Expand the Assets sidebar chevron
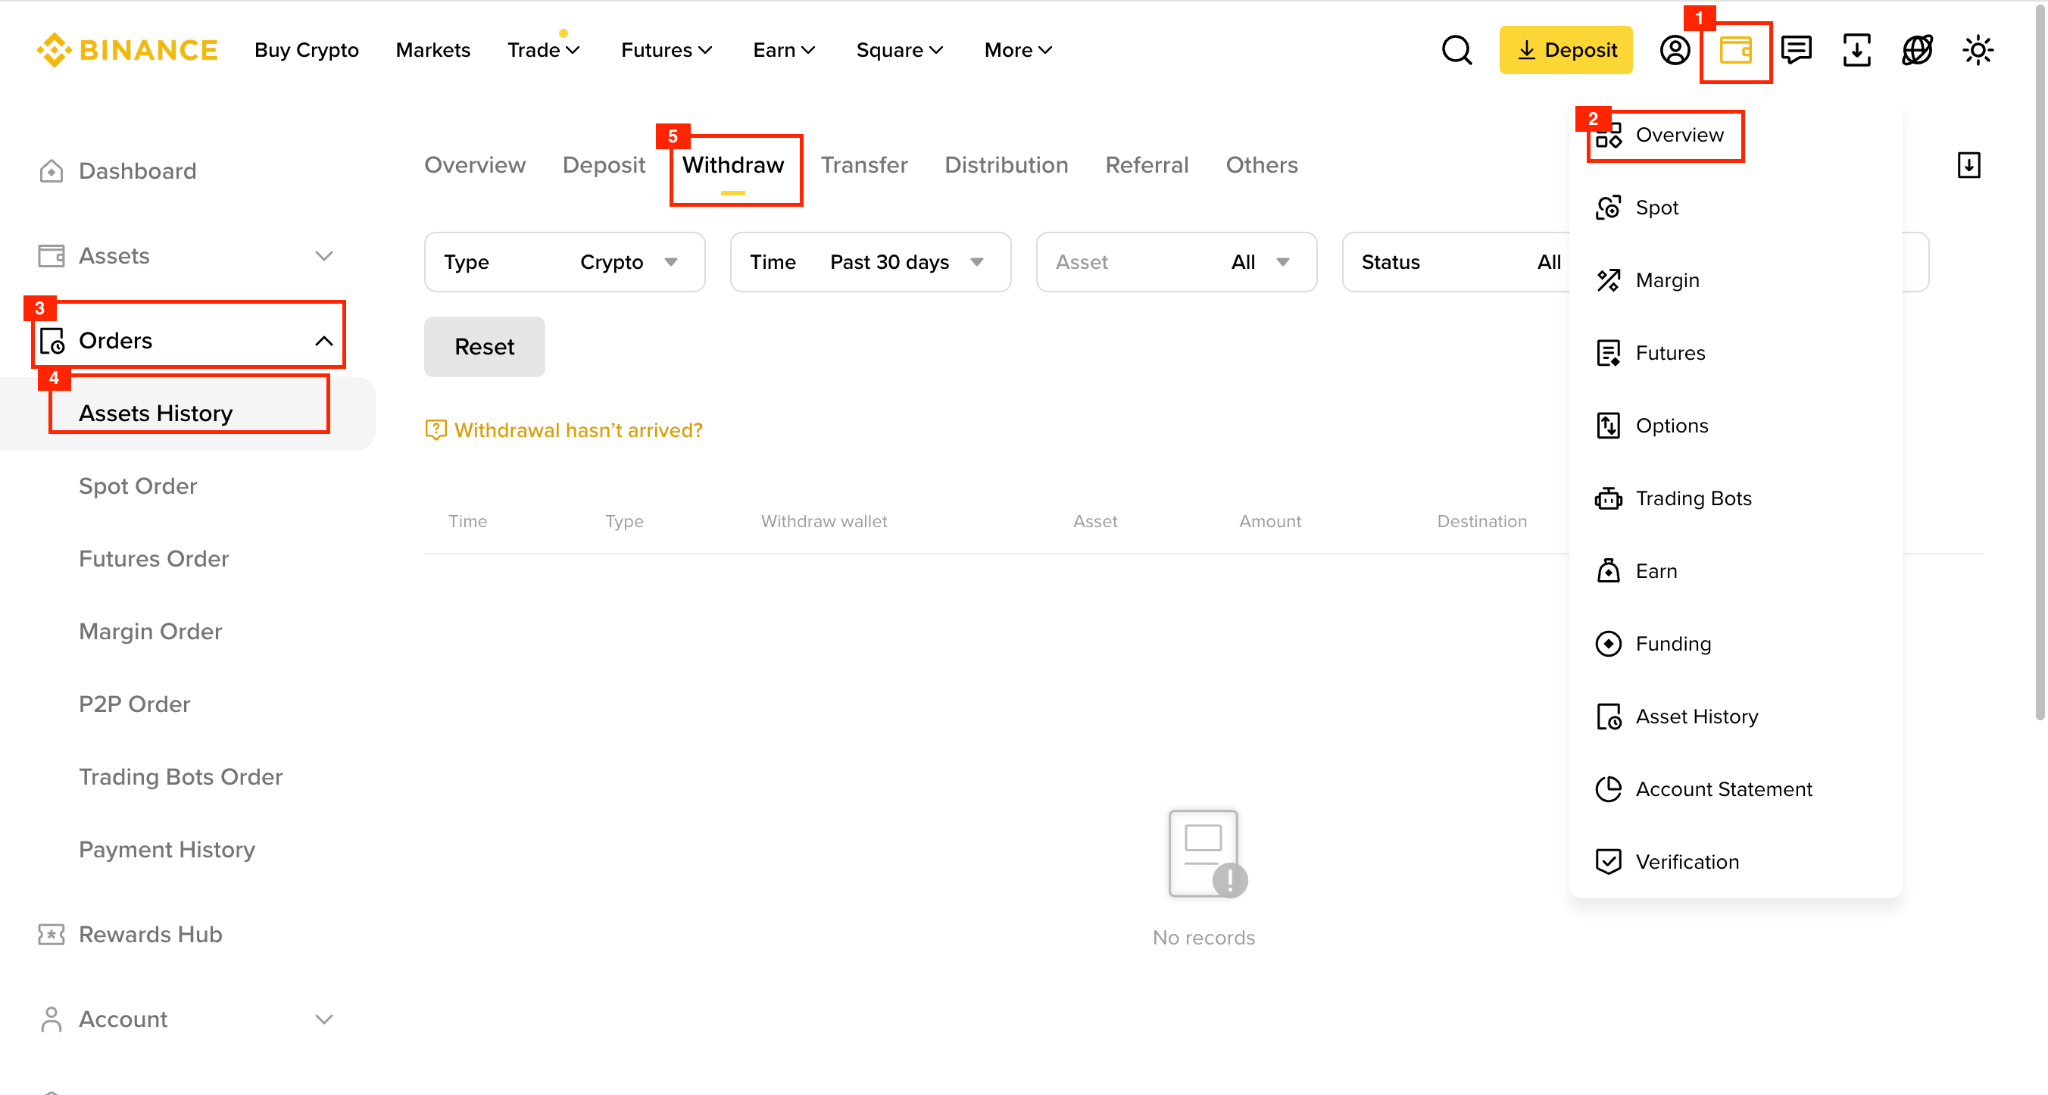2048x1095 pixels. (x=324, y=256)
